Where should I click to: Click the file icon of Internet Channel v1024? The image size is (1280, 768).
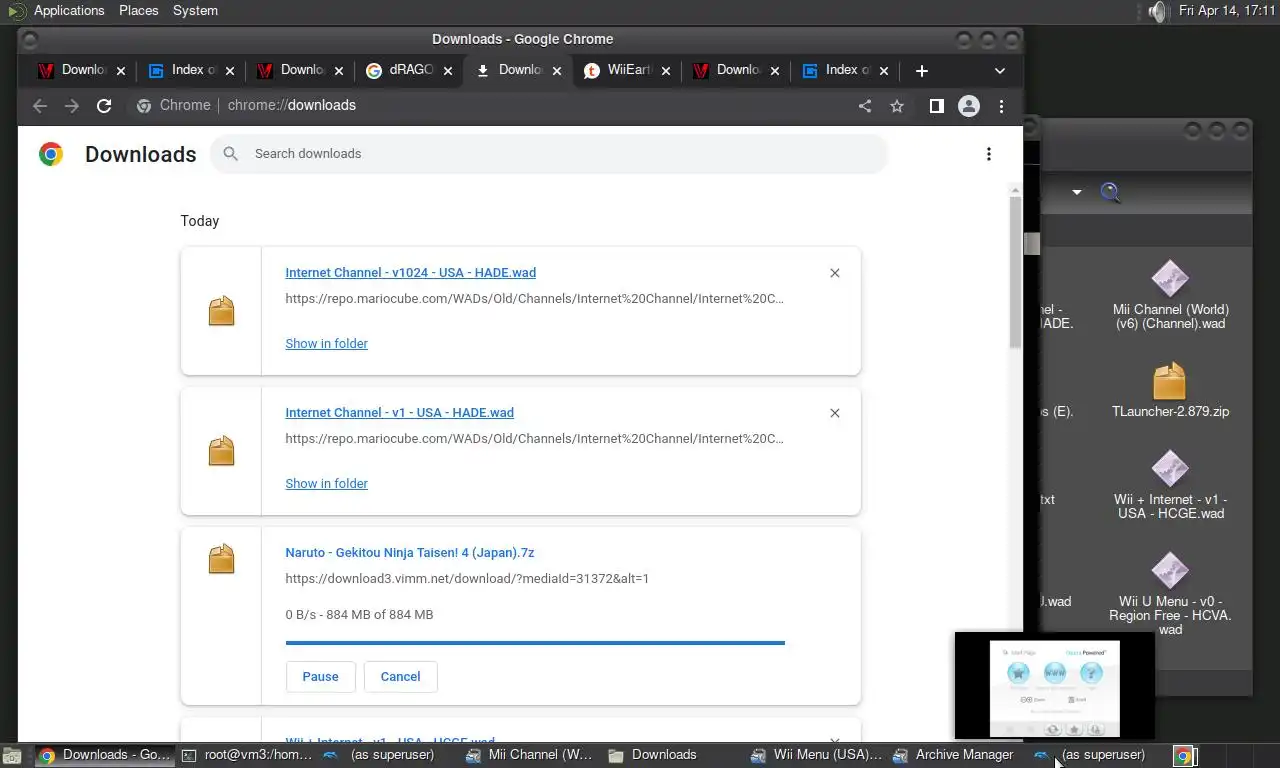[221, 311]
